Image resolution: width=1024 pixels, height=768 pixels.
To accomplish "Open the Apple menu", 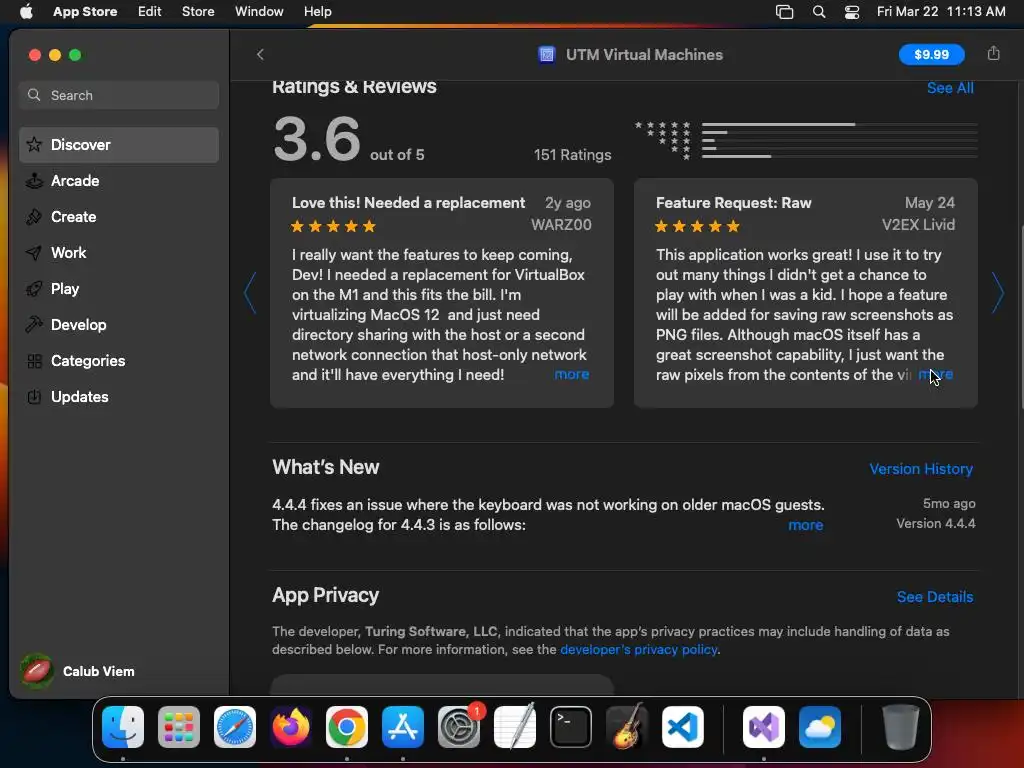I will click(x=26, y=11).
